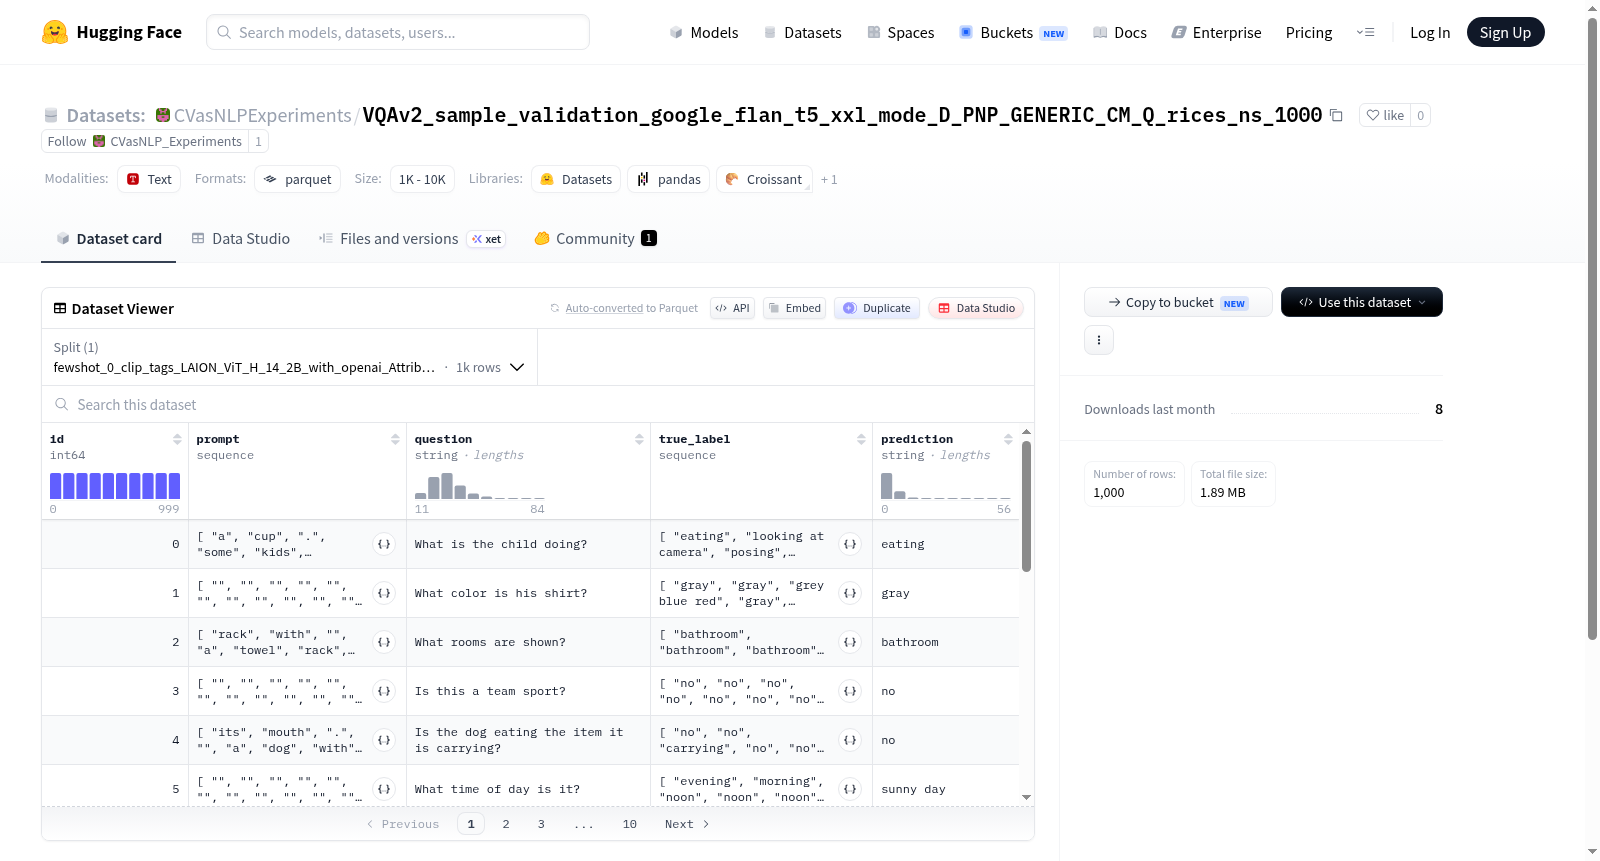Viewport: 1600px width, 861px height.
Task: Like this dataset with the heart button
Action: click(x=1385, y=115)
